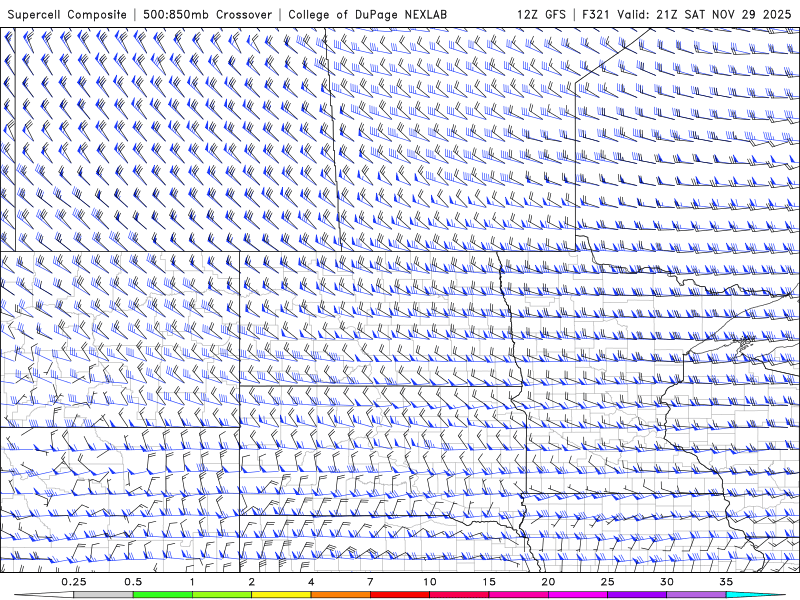This screenshot has height=600, width=800.
Task: Click the "25" legend value
Action: coord(607,582)
